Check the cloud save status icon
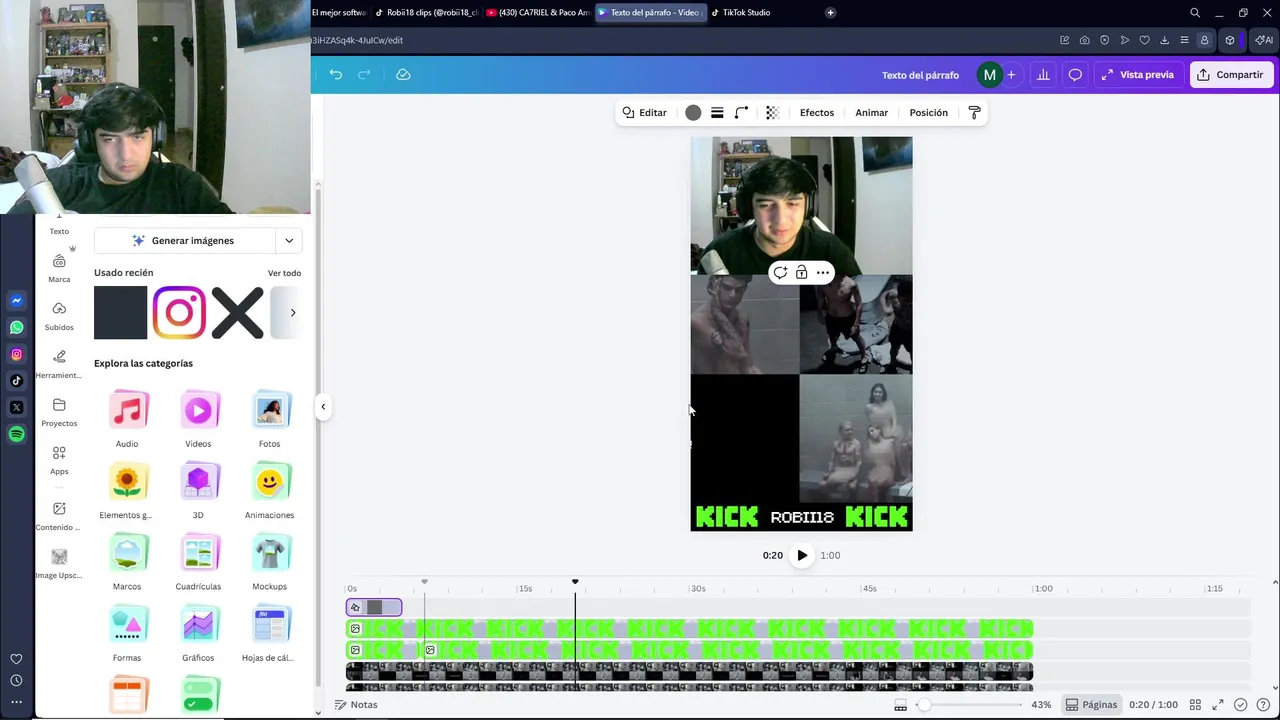Screen dimensions: 1280x720 click(403, 75)
